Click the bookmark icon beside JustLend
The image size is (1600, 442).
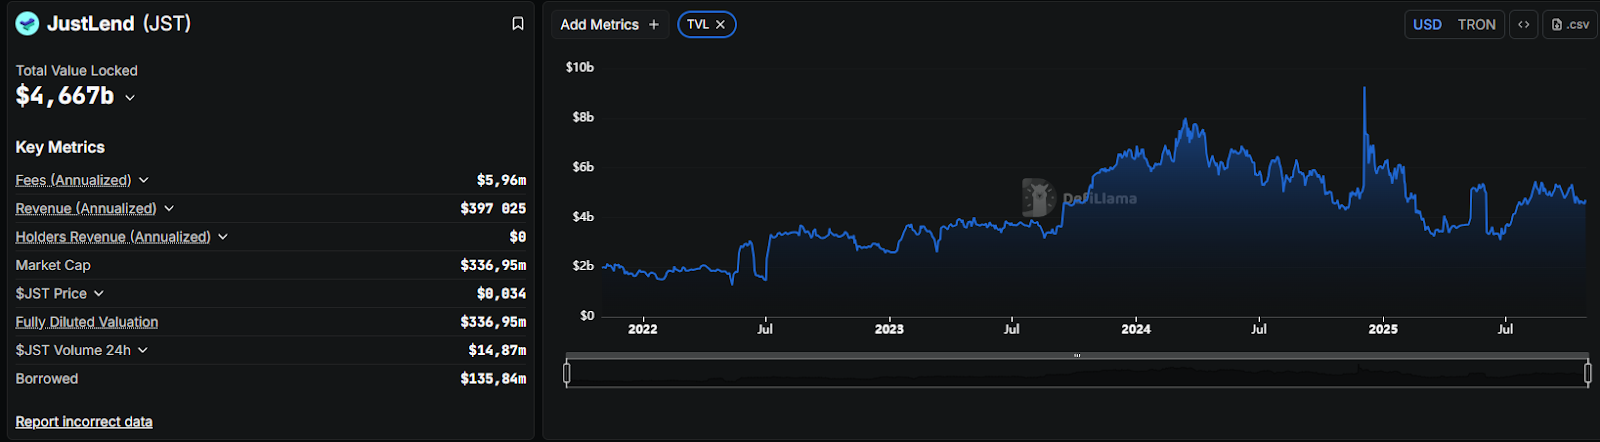point(518,24)
